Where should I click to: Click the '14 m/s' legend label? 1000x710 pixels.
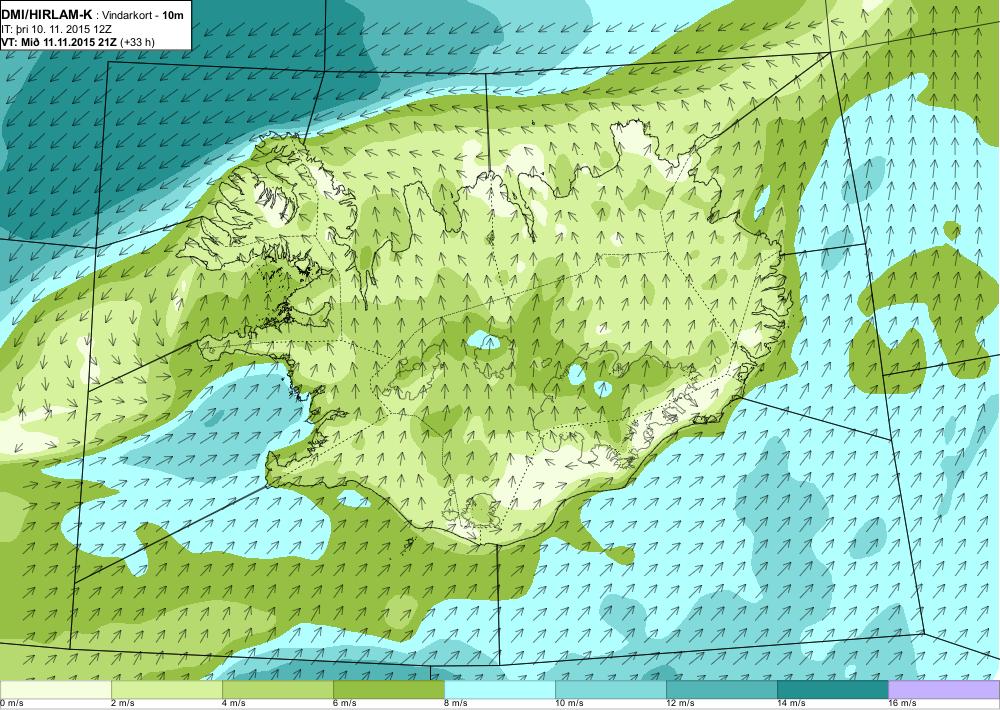tap(791, 704)
